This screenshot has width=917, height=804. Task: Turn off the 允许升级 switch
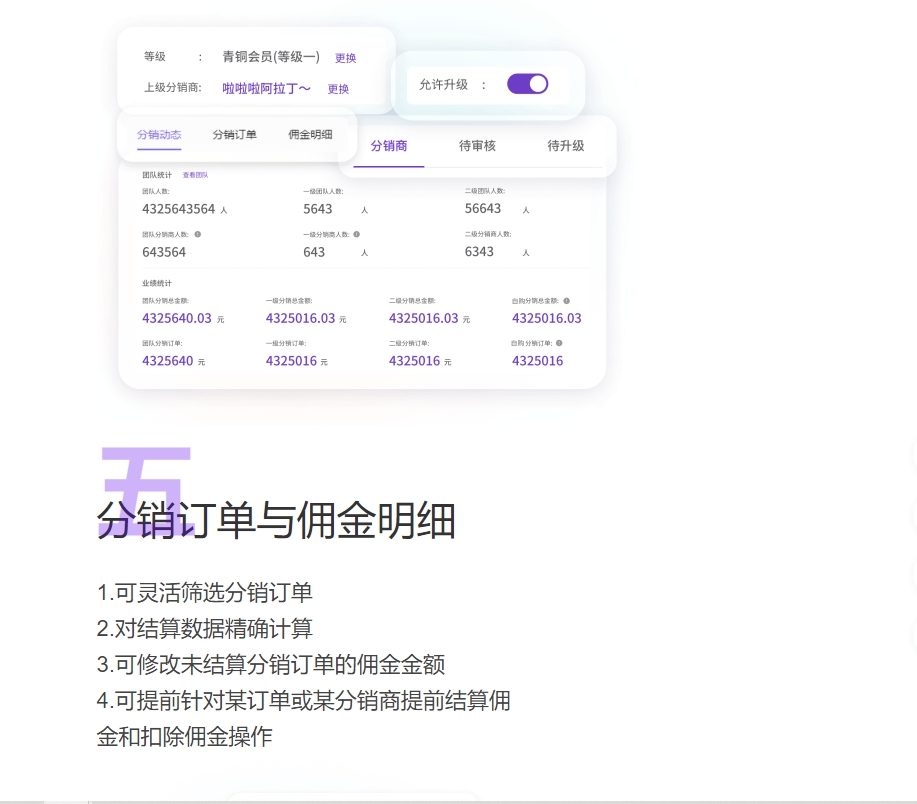coord(528,84)
